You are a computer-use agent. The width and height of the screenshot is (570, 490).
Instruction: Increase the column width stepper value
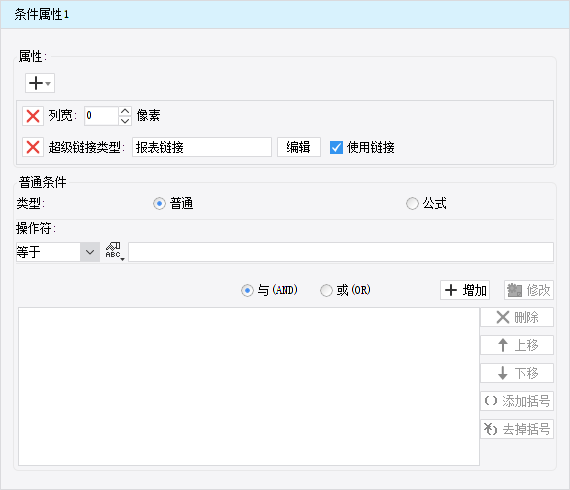pos(125,111)
